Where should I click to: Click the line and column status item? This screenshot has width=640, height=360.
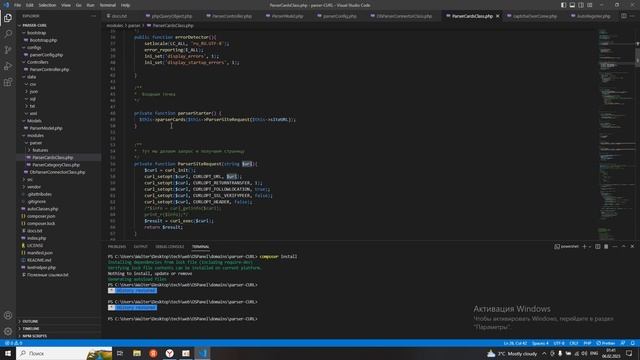point(515,343)
